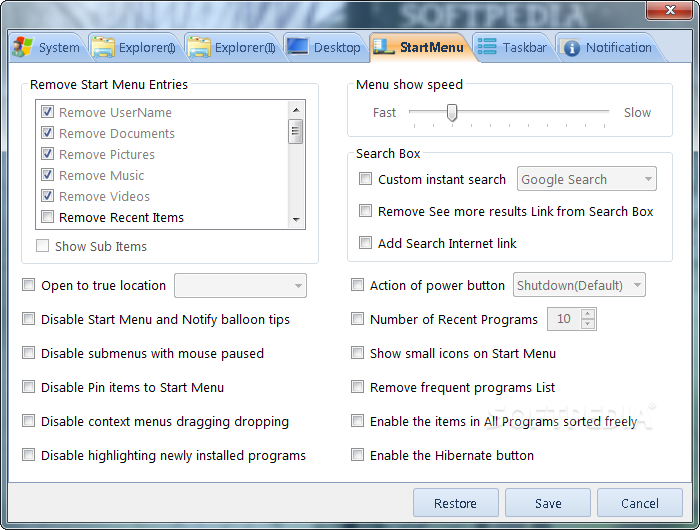Enable Number of Recent Programs option
The image size is (700, 530).
[357, 319]
